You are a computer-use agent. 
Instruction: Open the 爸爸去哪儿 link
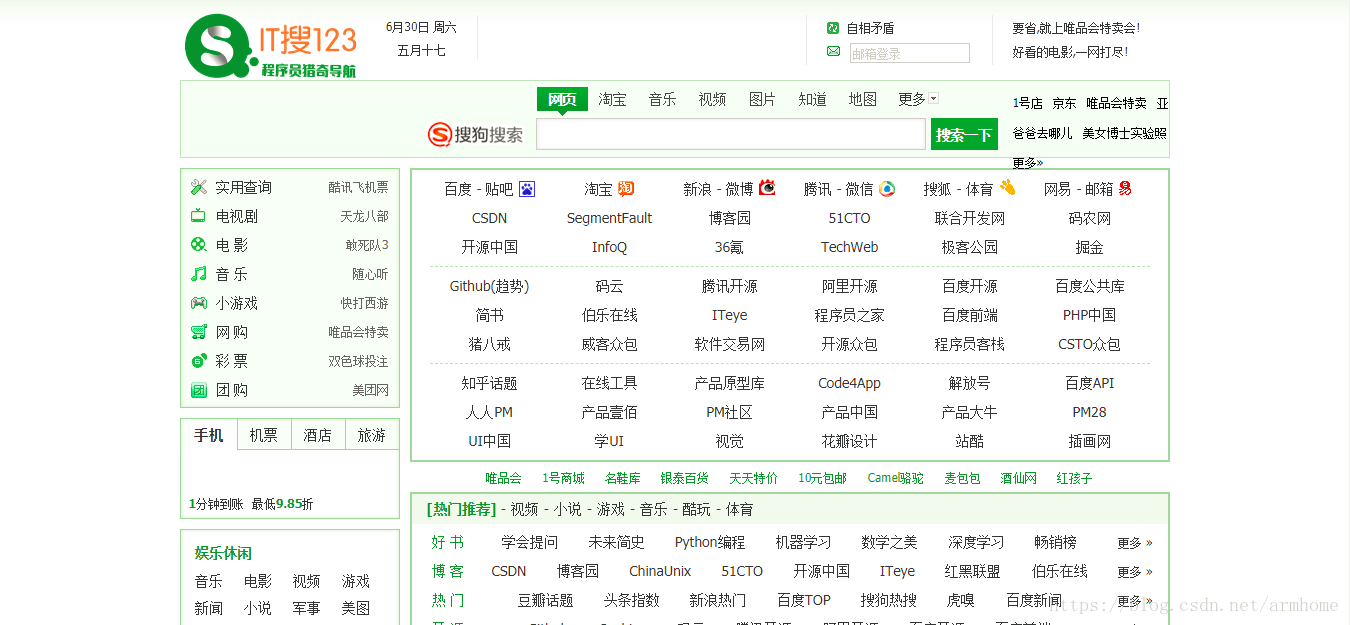pyautogui.click(x=1042, y=133)
